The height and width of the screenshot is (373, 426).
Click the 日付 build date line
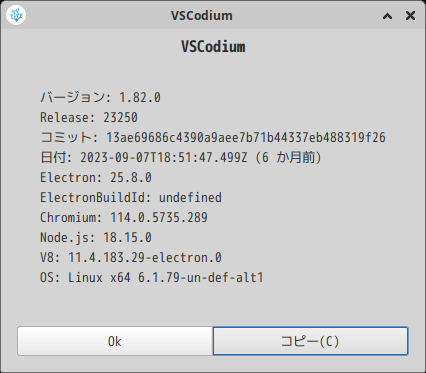pos(181,157)
